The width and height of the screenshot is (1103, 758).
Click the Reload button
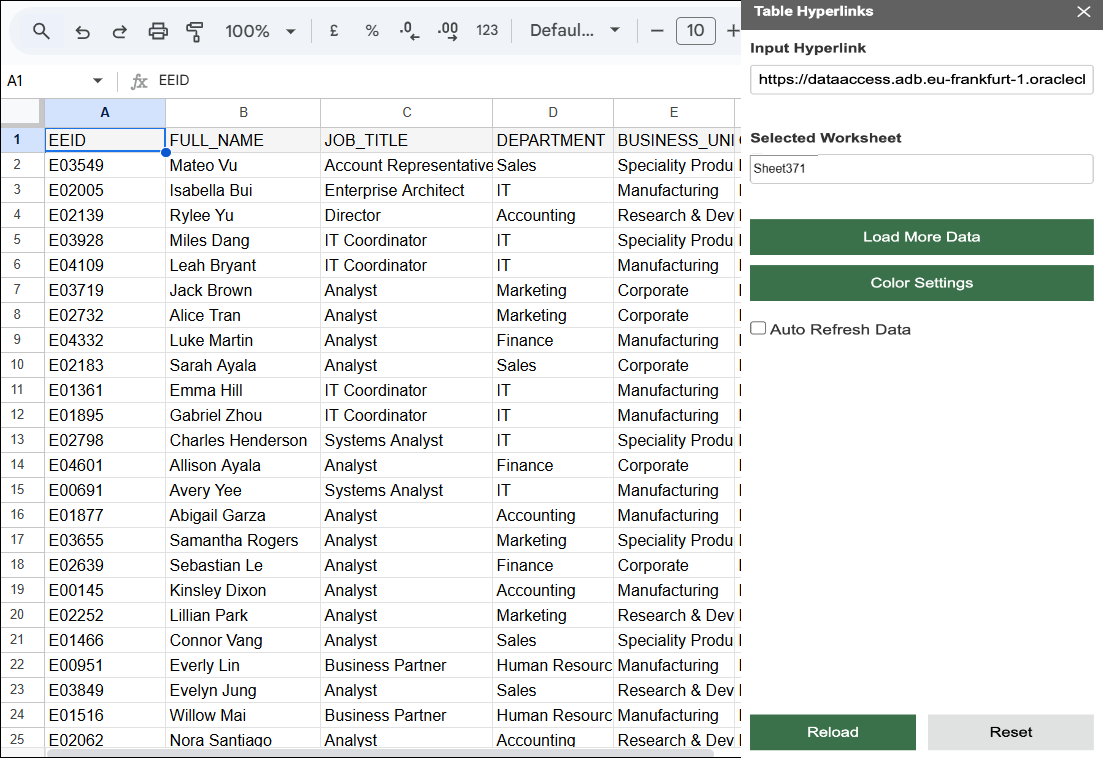[x=832, y=732]
